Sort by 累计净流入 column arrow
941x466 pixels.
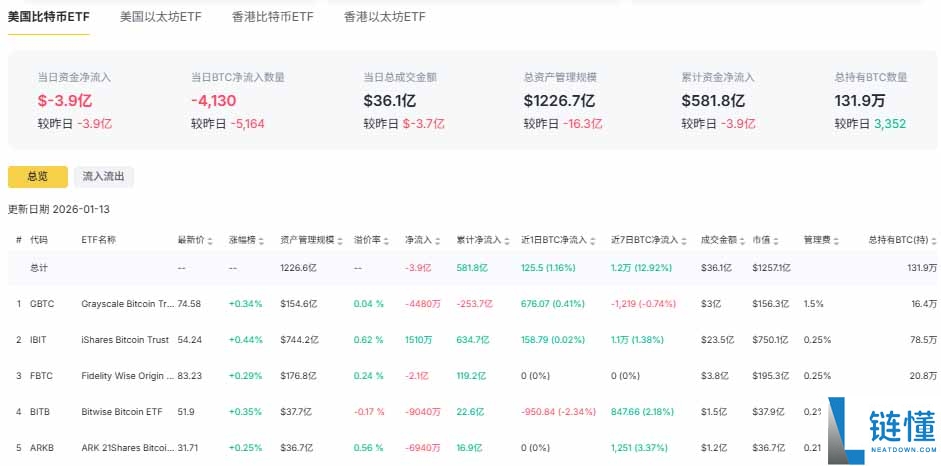[505, 240]
